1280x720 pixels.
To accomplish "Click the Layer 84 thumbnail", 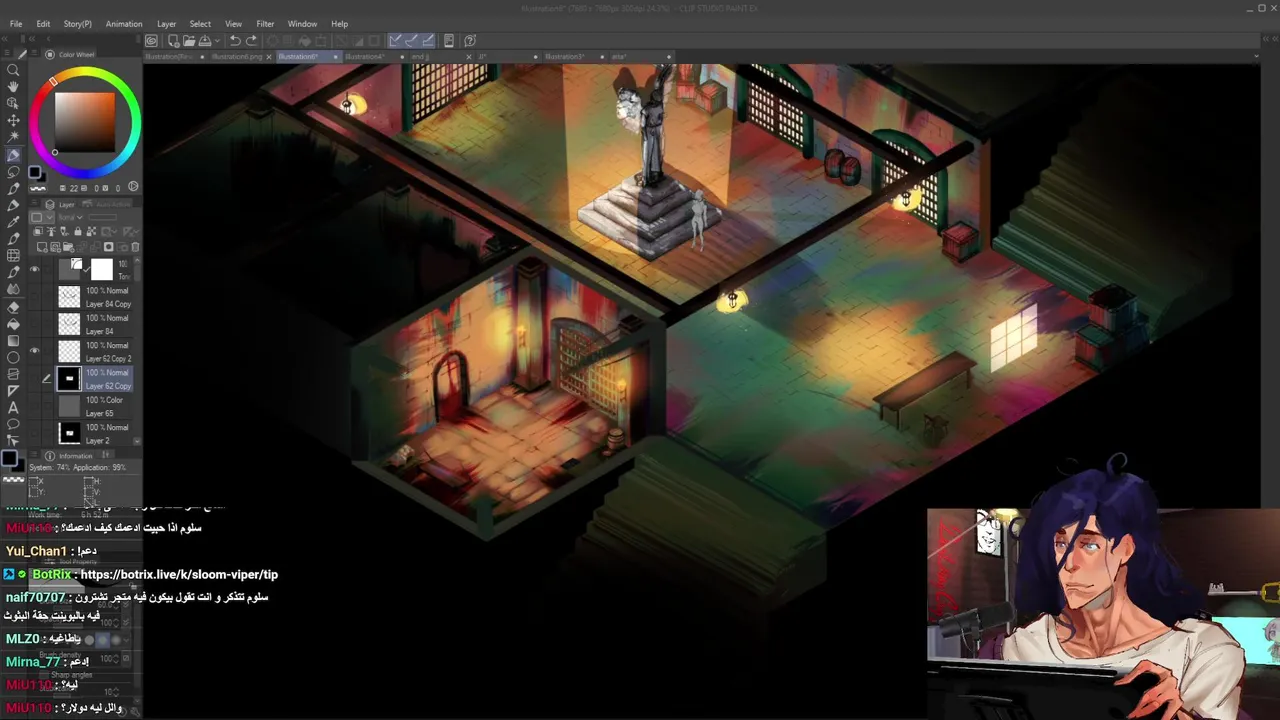I will coord(69,324).
